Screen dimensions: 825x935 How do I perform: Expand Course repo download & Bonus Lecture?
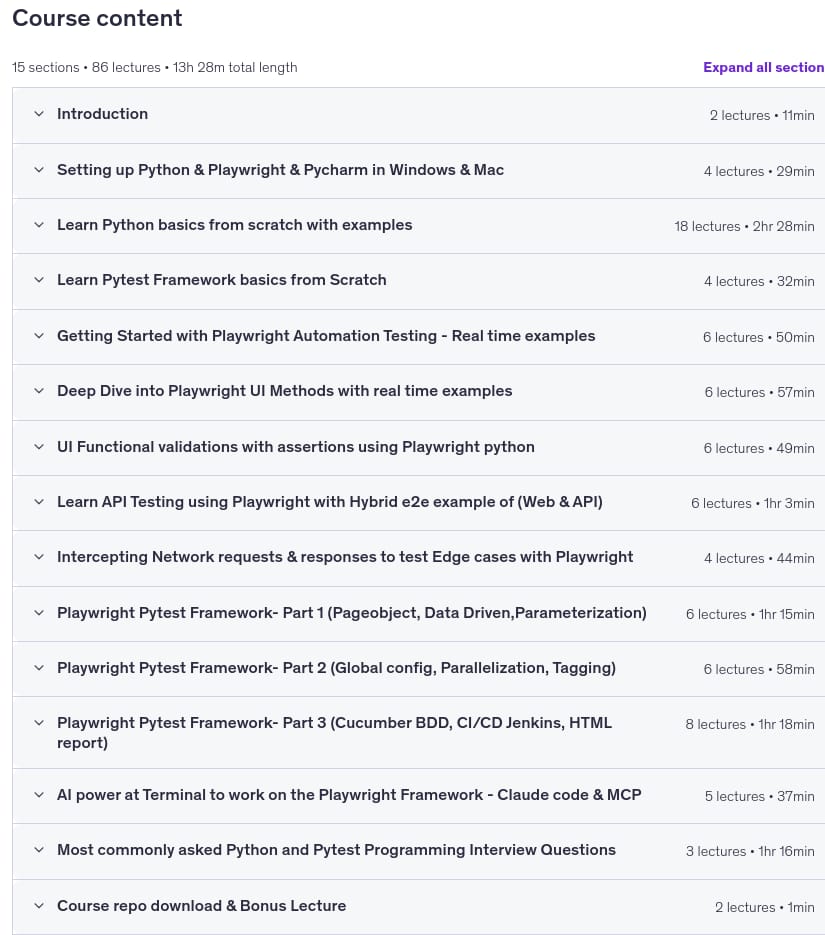[x=201, y=906]
